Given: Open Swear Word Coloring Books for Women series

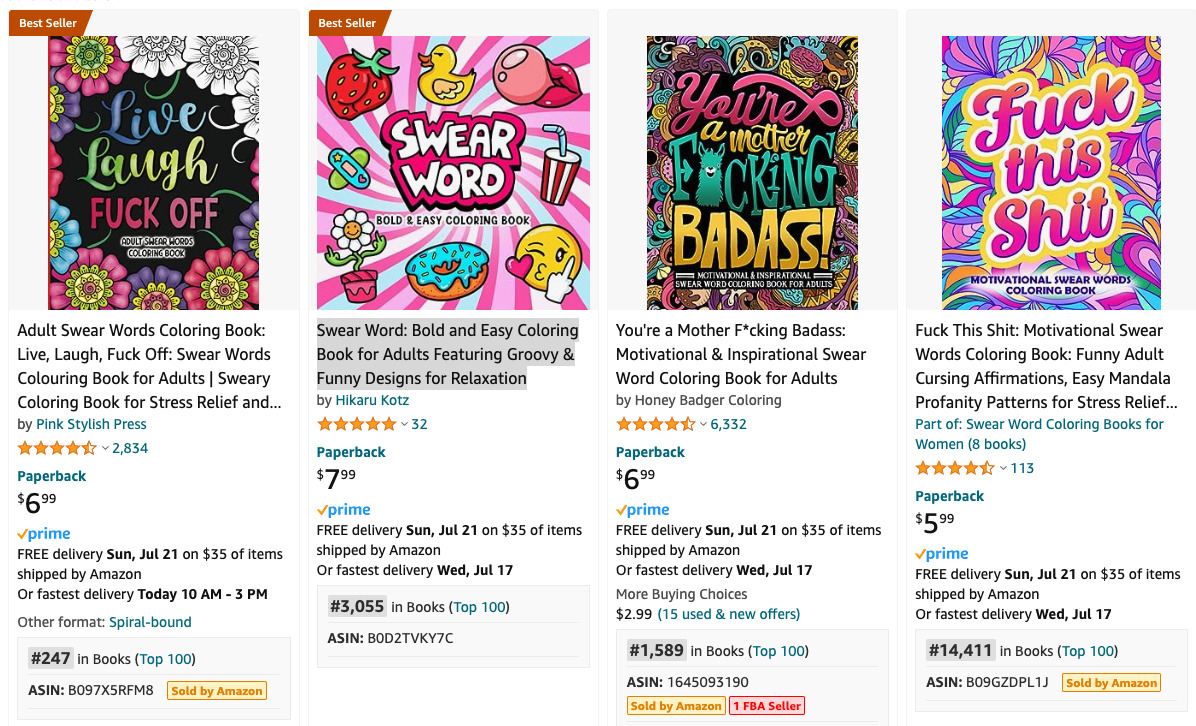Looking at the screenshot, I should click(x=1040, y=434).
